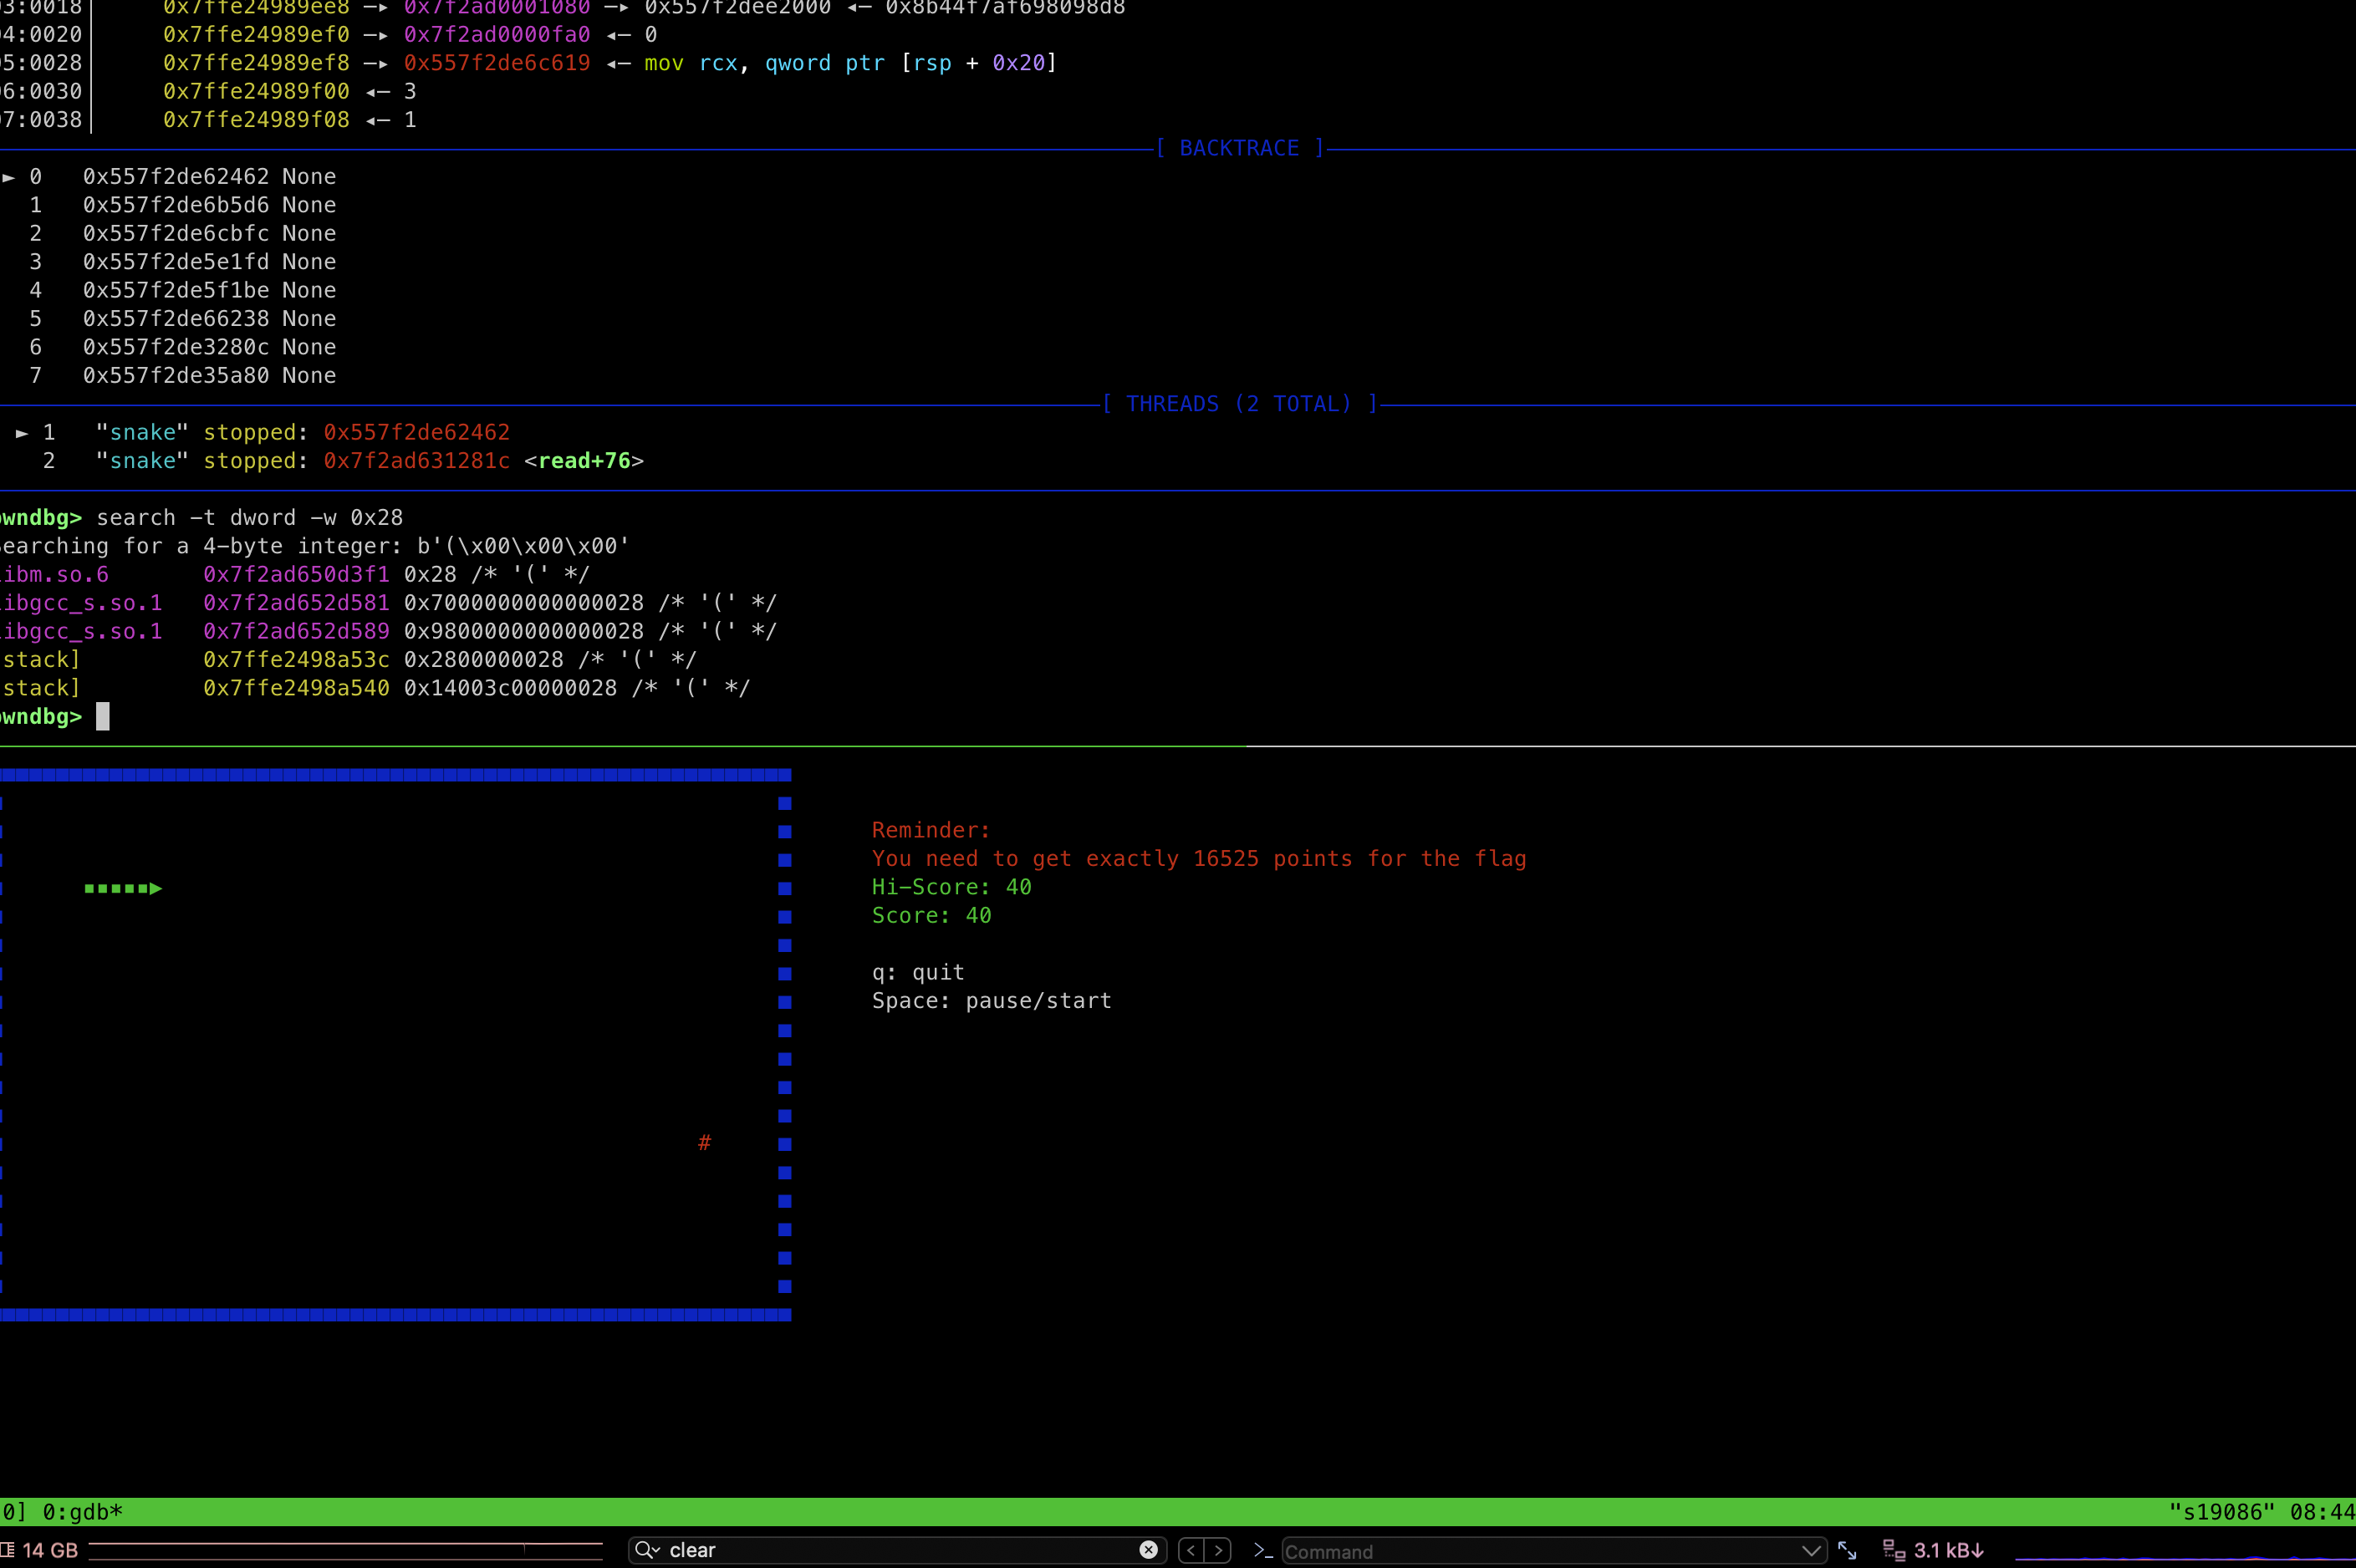Expand the Command history dropdown
The width and height of the screenshot is (2356, 1568).
tap(1810, 1551)
